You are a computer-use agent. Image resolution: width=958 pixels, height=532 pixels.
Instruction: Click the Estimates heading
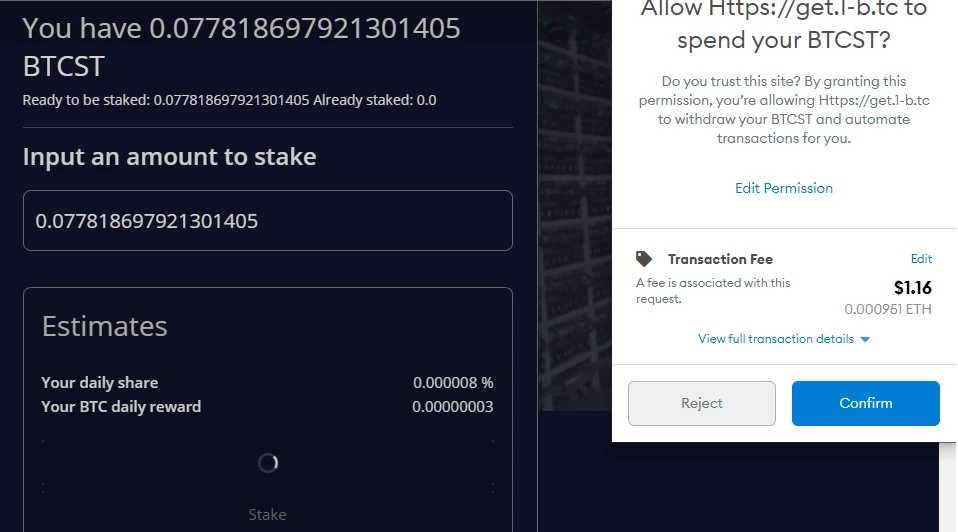[104, 326]
